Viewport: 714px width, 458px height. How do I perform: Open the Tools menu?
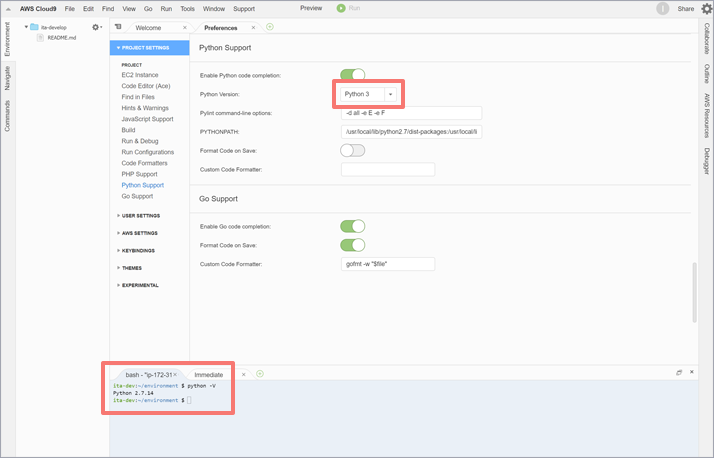187,9
